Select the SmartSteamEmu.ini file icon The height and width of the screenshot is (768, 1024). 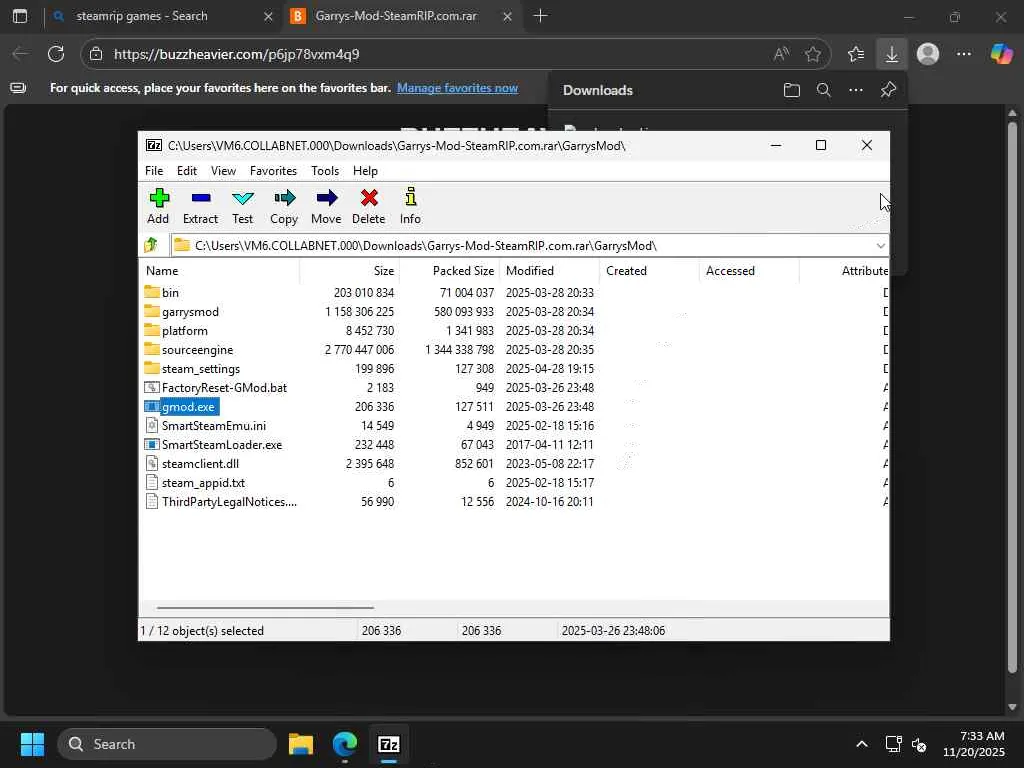(x=152, y=425)
